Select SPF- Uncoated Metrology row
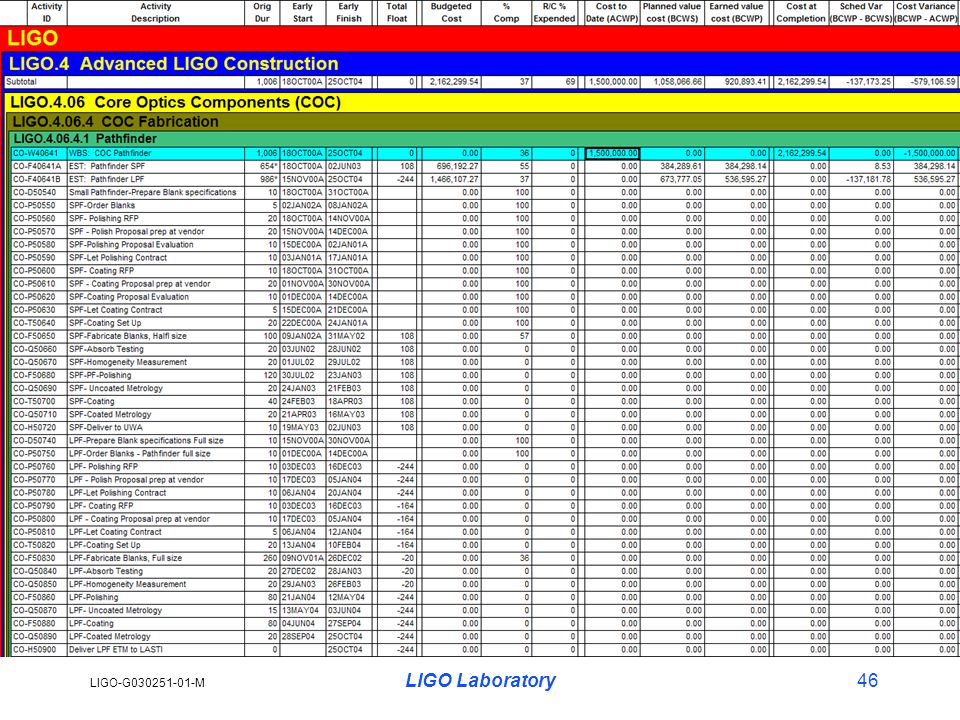Image resolution: width=960 pixels, height=720 pixels. coord(486,388)
